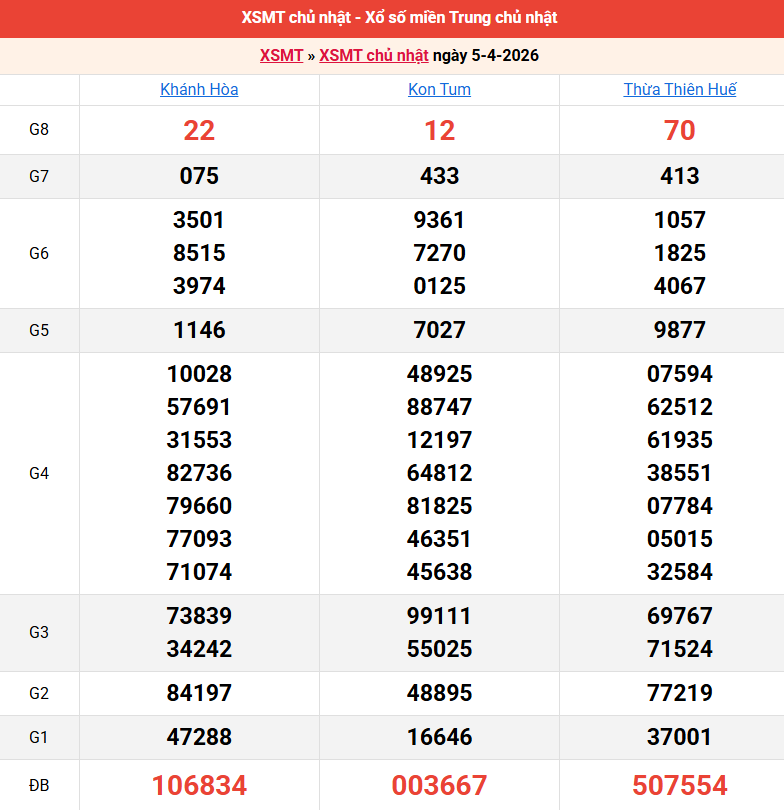Open the XSMT chủ nhật breadcrumb link
Screen dimensions: 784x810
tap(373, 56)
